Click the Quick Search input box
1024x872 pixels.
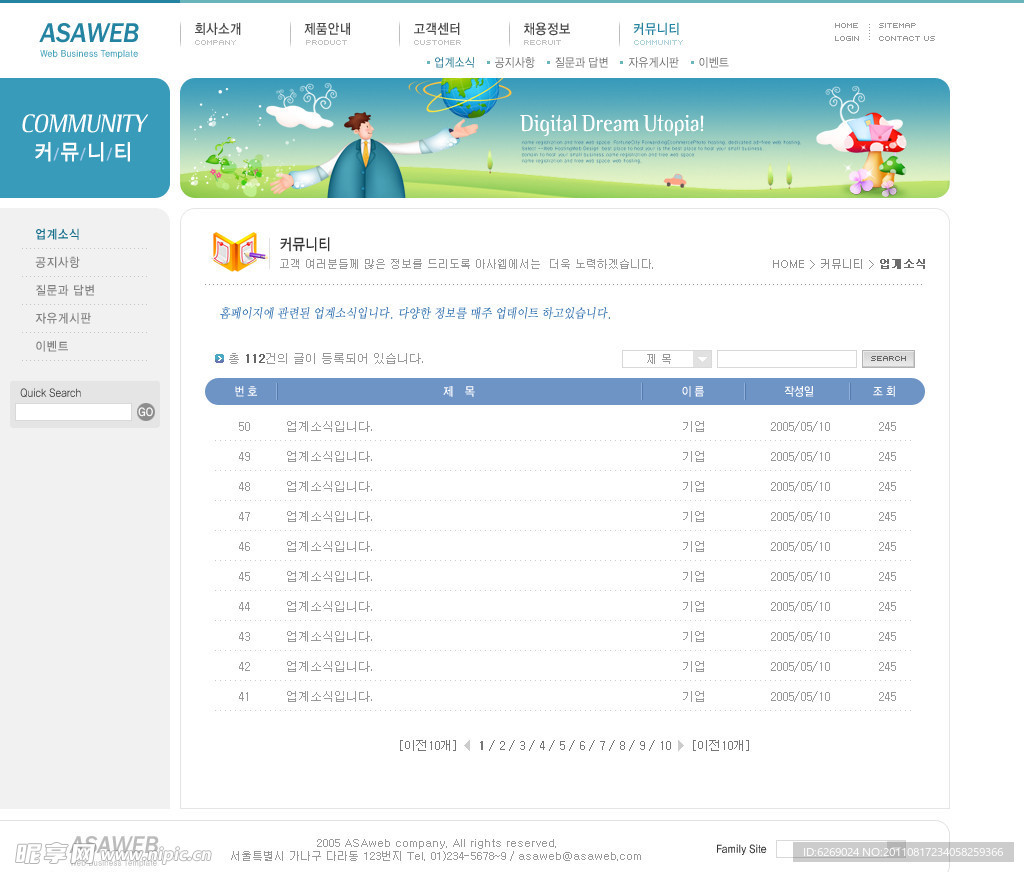click(x=73, y=412)
